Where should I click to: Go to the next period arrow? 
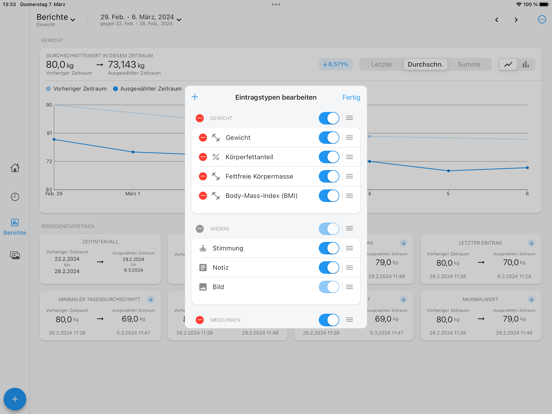point(516,20)
